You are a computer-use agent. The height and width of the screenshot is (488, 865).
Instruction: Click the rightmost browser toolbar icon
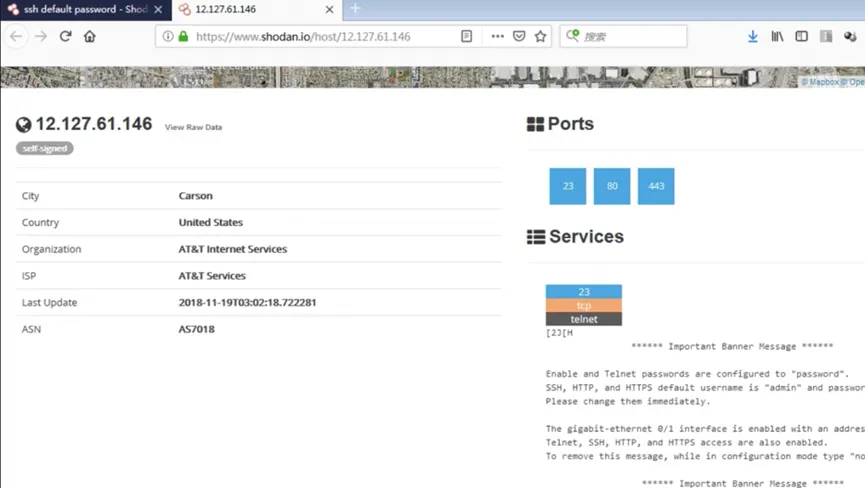point(850,36)
